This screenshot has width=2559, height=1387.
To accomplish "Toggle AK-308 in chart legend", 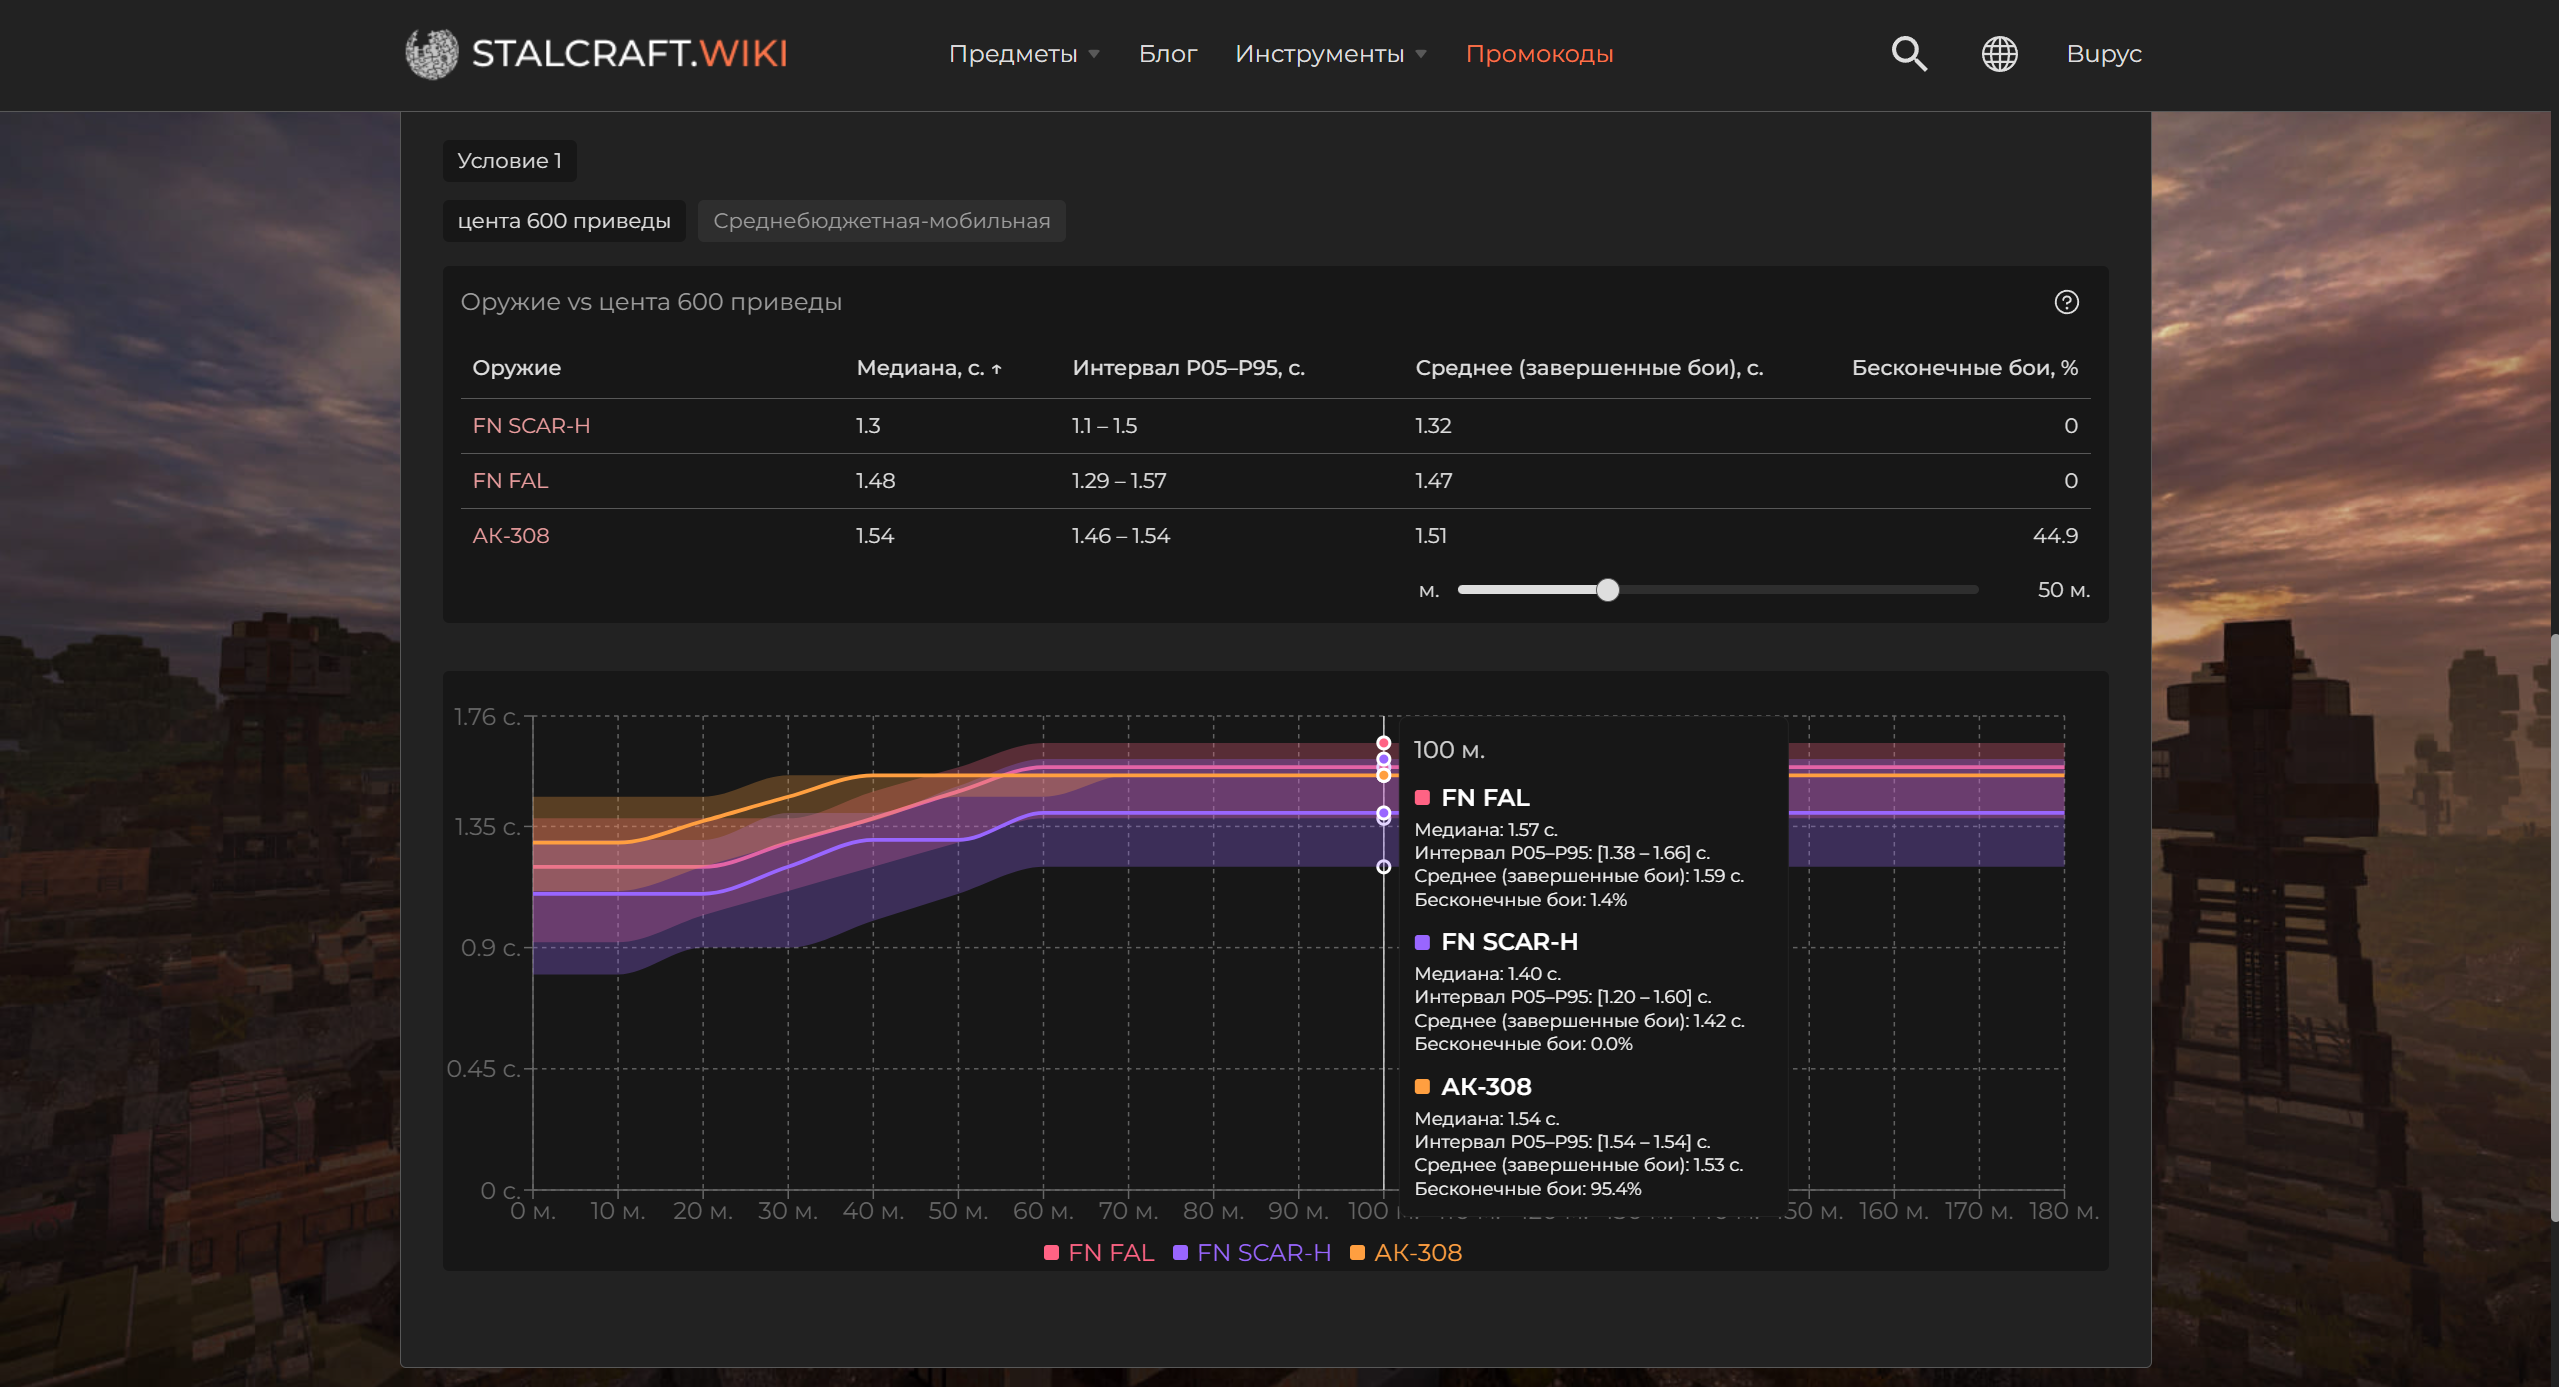I will click(1405, 1252).
